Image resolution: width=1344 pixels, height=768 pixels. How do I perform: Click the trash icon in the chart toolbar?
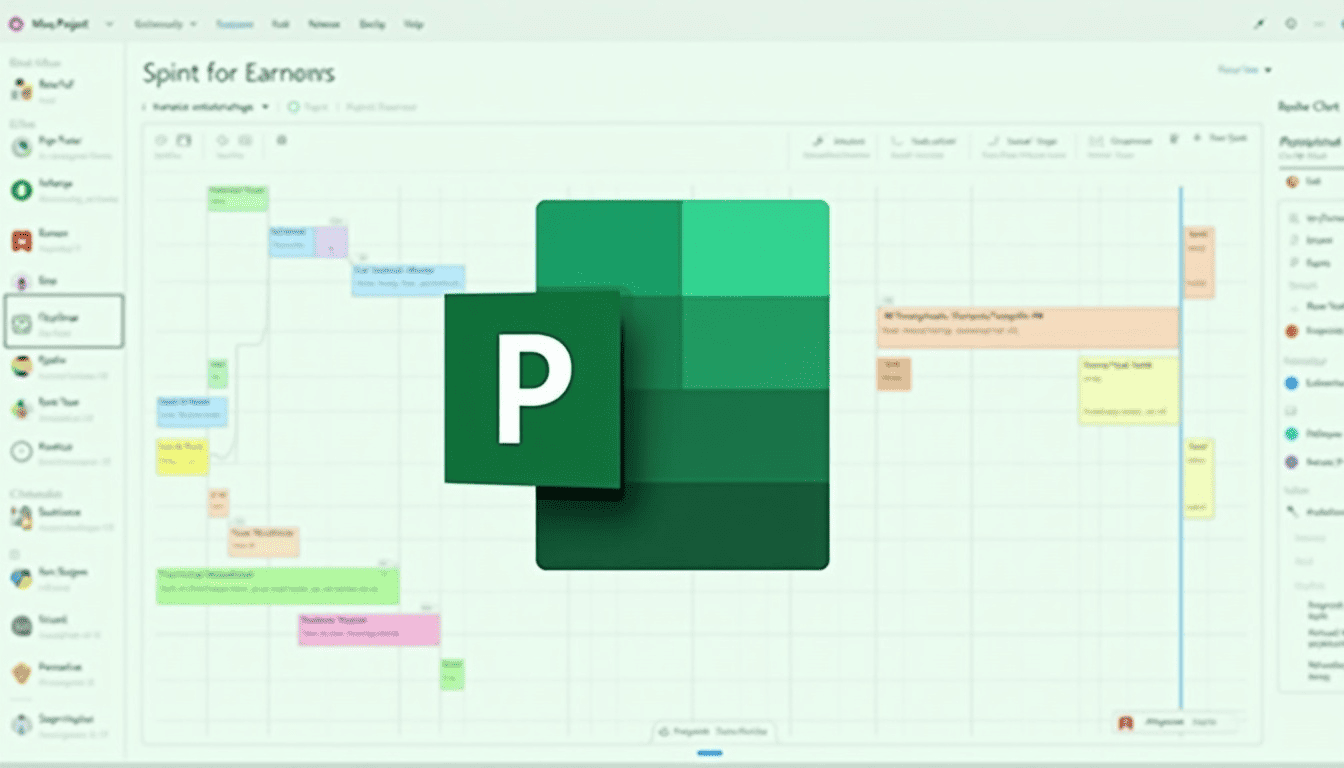pos(1175,140)
